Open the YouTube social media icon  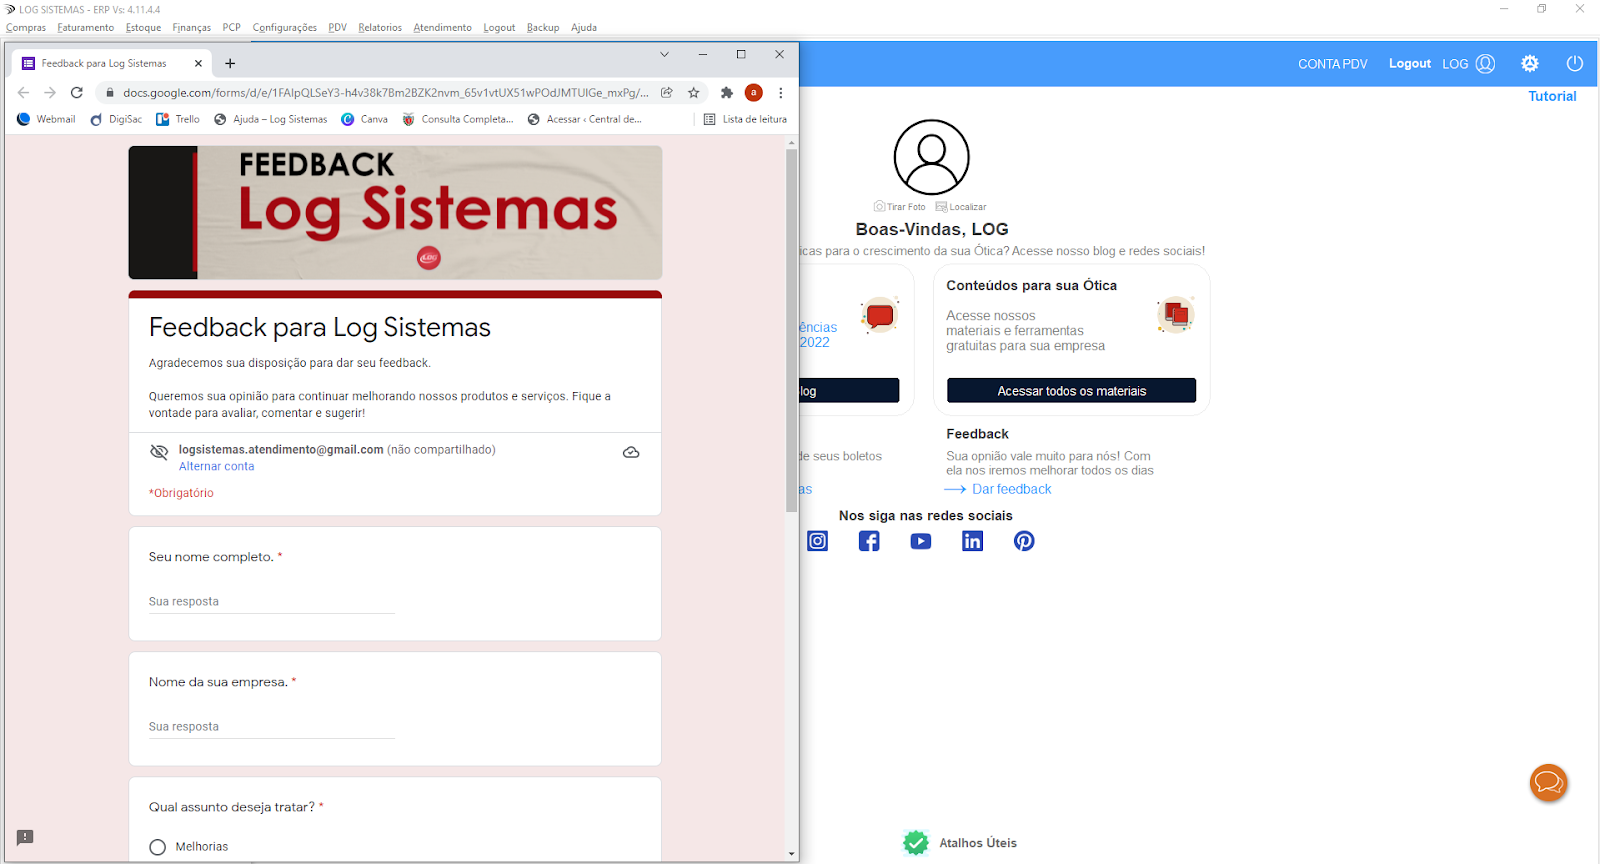pyautogui.click(x=921, y=541)
